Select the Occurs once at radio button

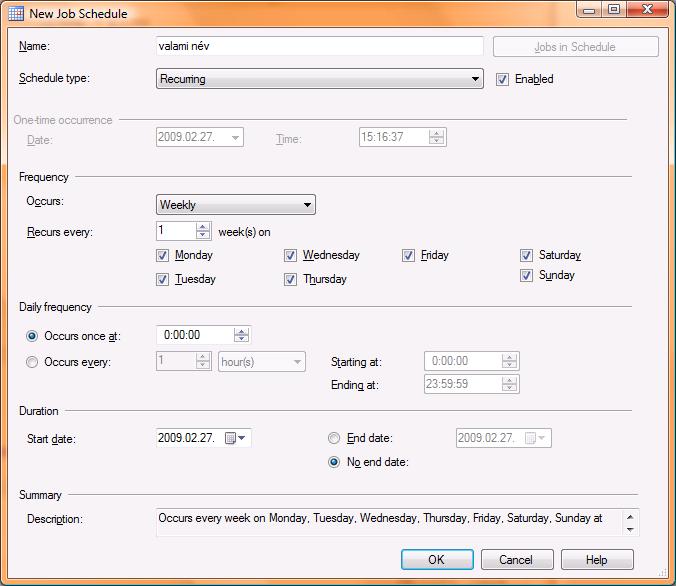point(32,336)
